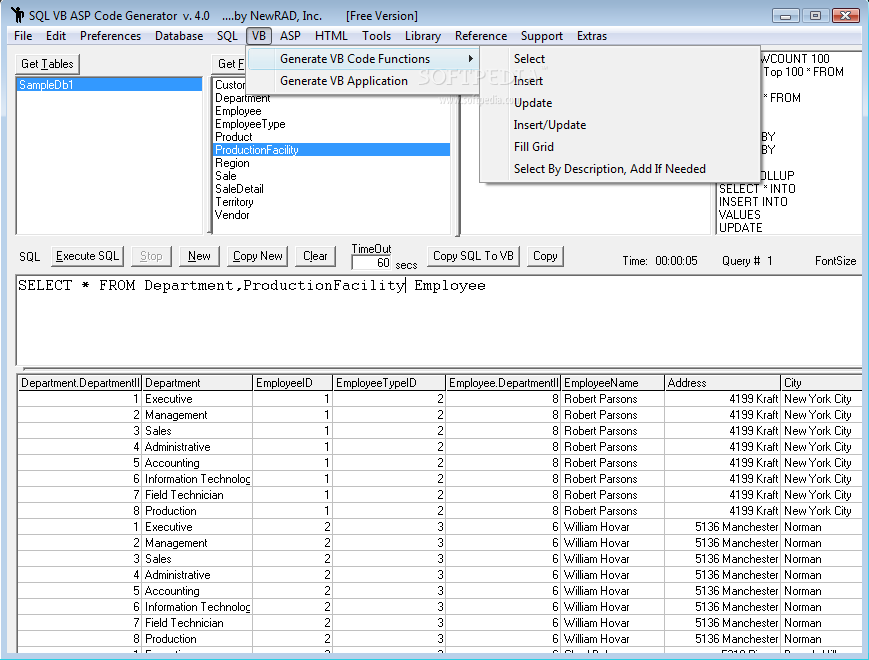Open the Tools menu
The width and height of the screenshot is (869, 660).
[x=376, y=36]
